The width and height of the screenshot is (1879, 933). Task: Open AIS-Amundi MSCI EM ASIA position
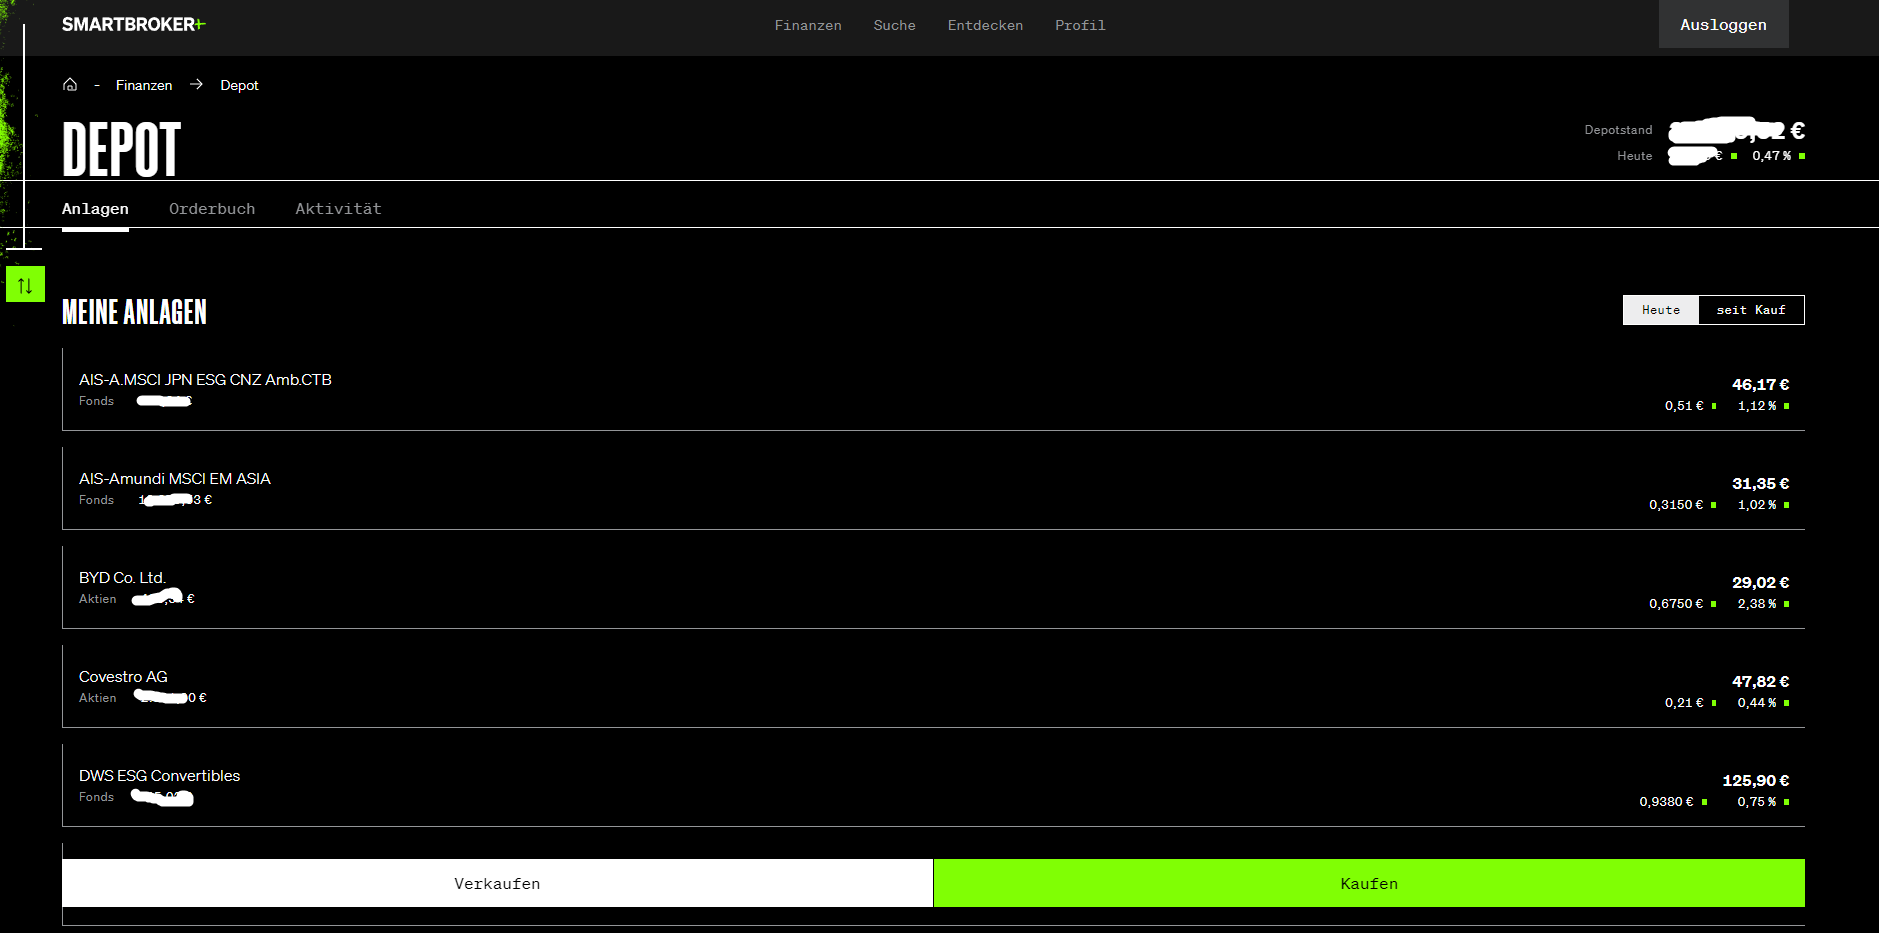pyautogui.click(x=933, y=488)
